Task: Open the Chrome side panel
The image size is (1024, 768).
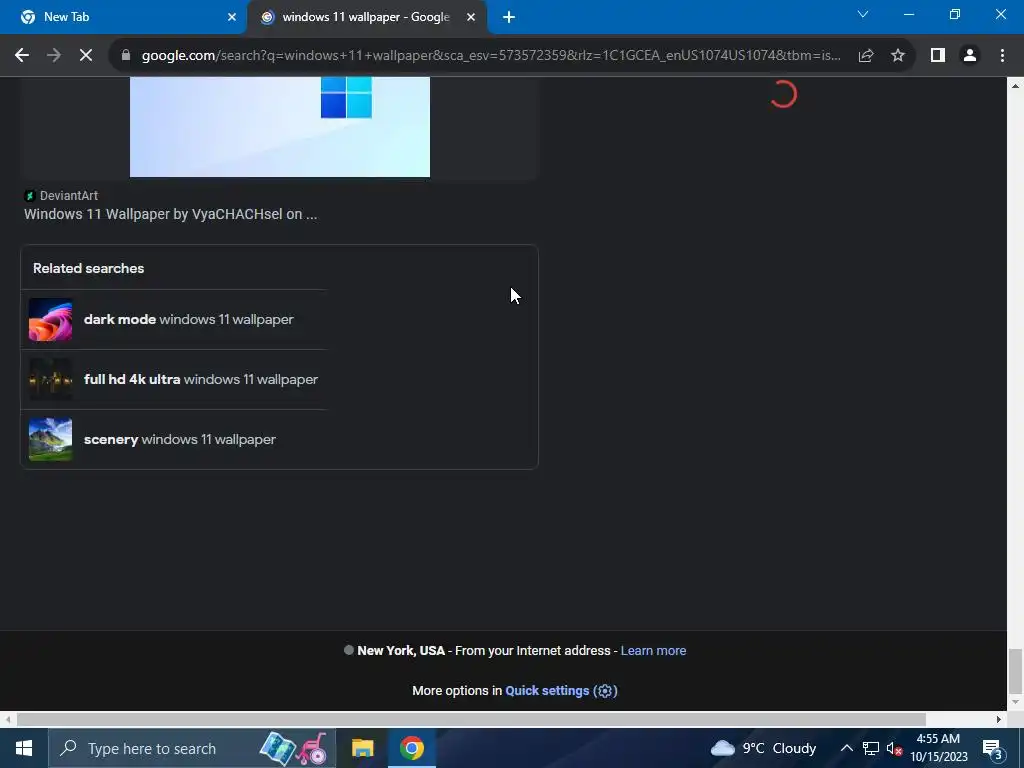Action: [x=938, y=56]
